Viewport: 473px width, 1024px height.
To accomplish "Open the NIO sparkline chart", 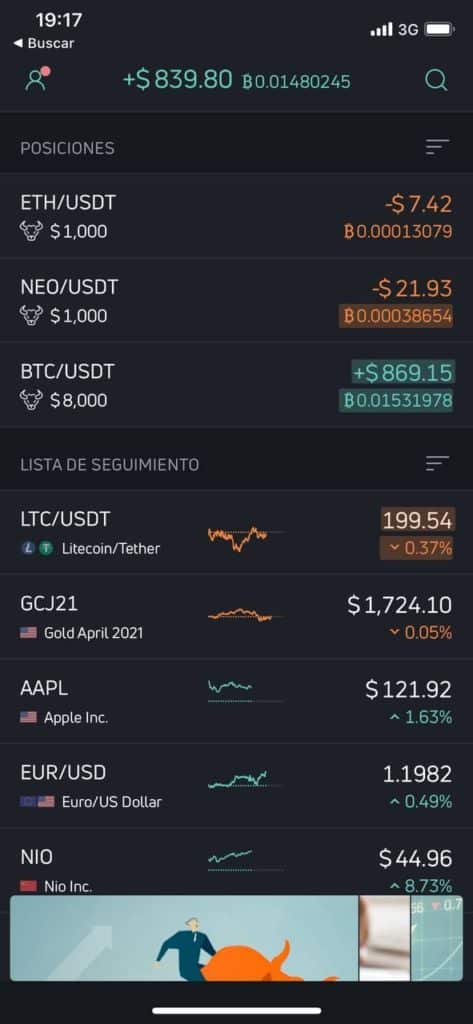I will click(x=246, y=859).
